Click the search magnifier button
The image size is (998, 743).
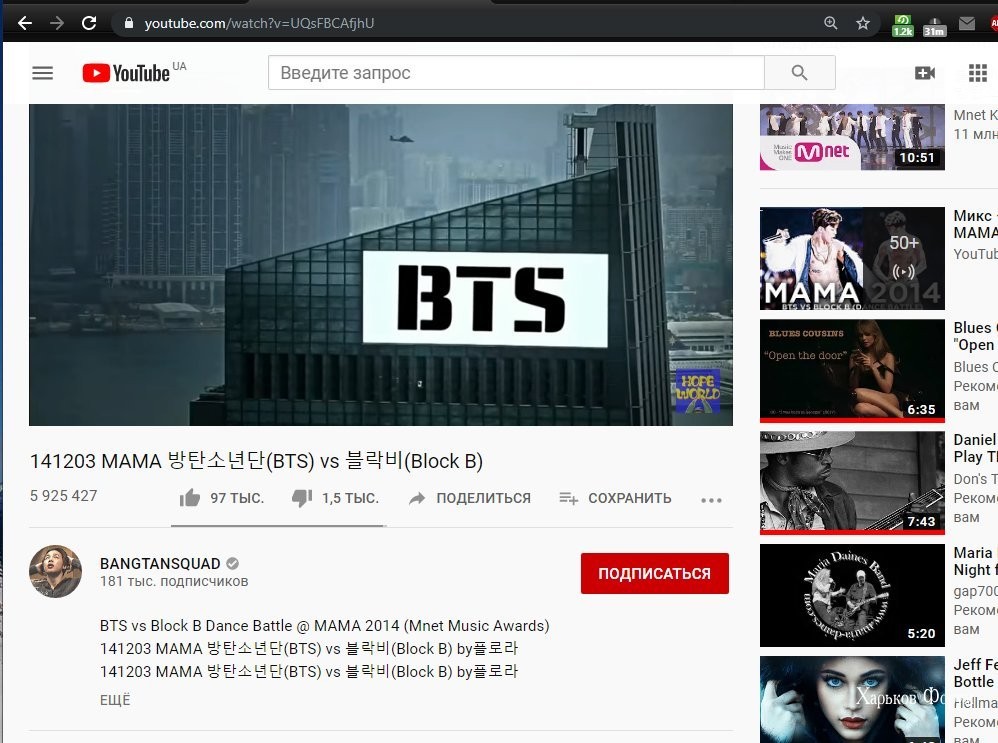[x=799, y=73]
